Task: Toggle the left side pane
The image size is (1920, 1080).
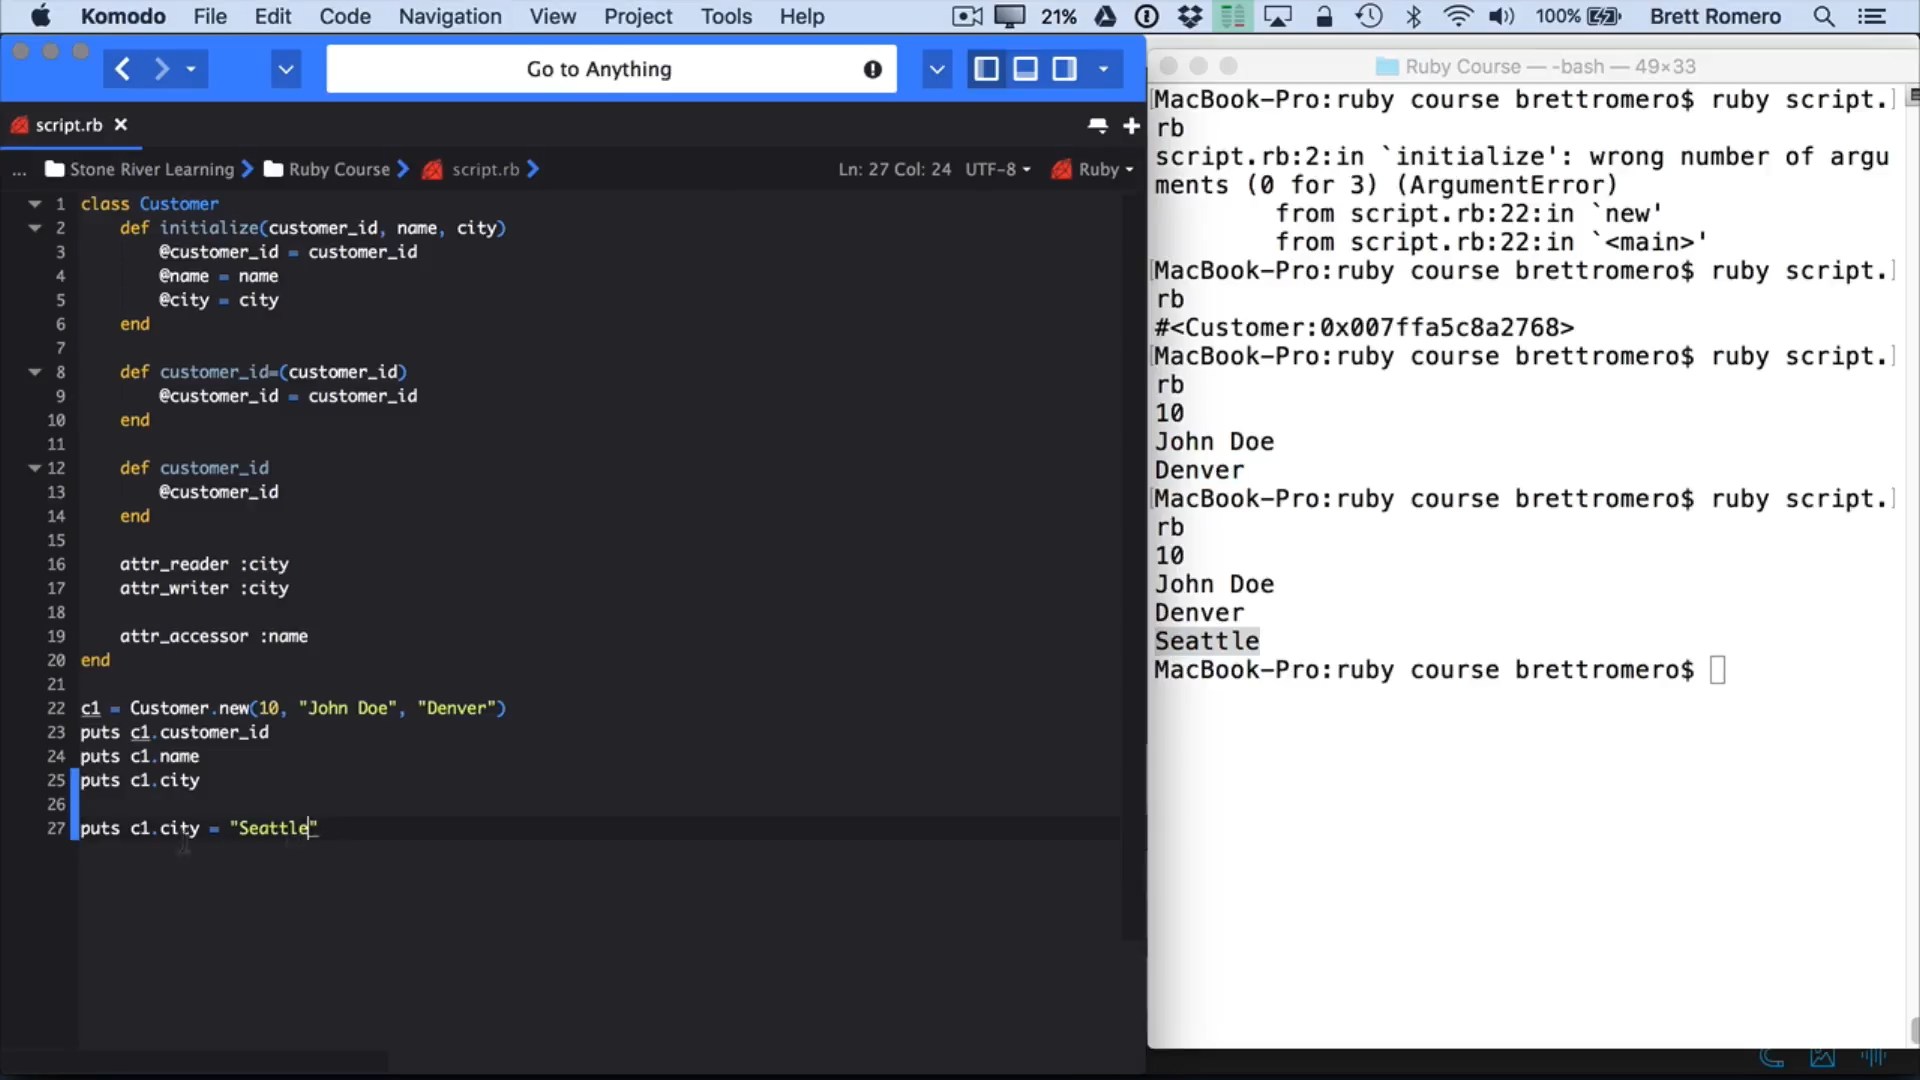Action: point(986,69)
